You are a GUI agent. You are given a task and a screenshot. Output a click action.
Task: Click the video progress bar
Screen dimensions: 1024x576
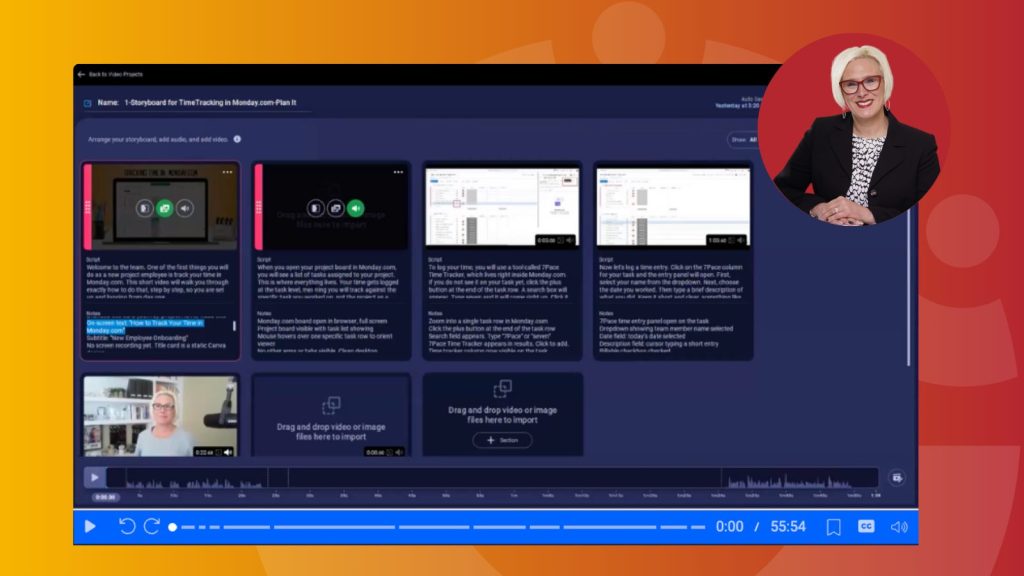point(437,527)
